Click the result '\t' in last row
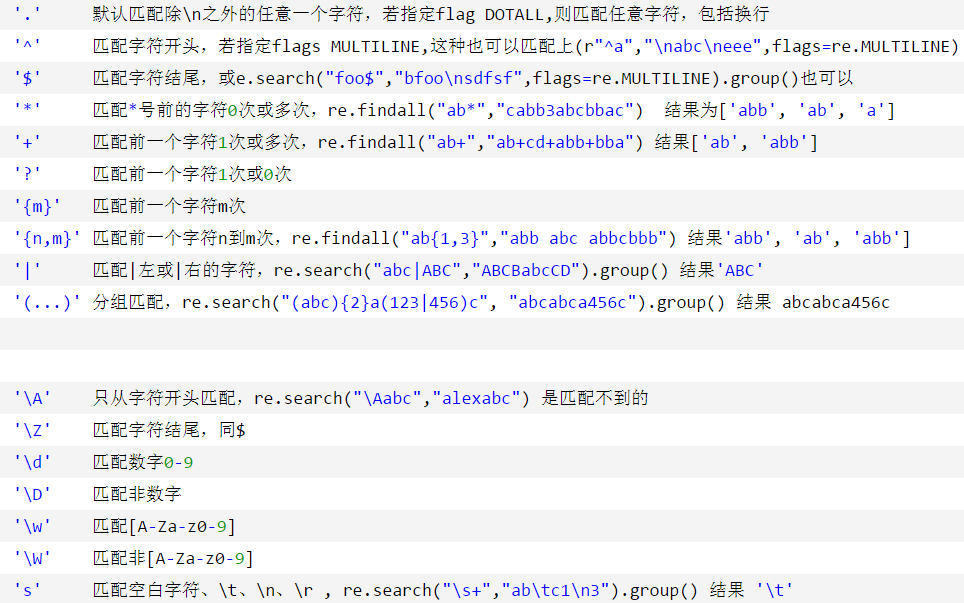Image resolution: width=964 pixels, height=603 pixels. click(775, 589)
